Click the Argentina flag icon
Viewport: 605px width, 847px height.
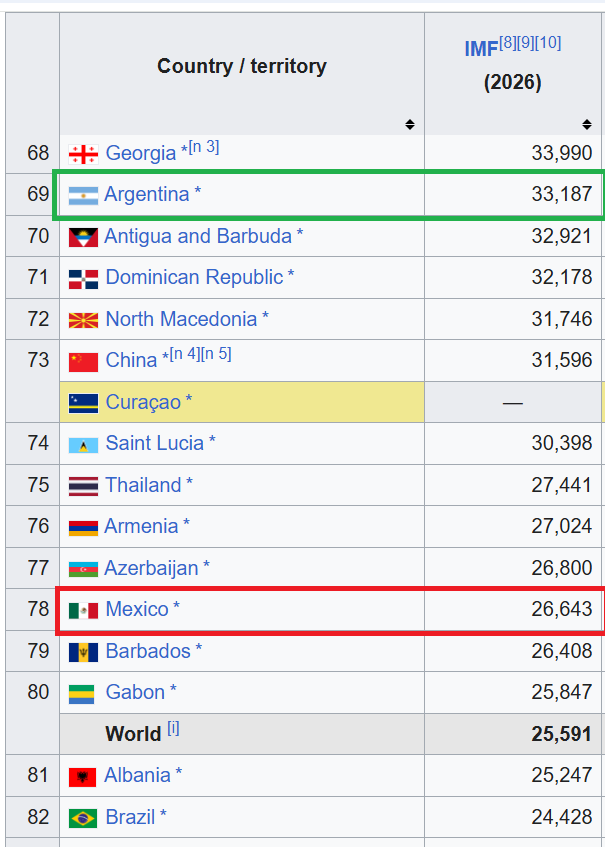pos(83,196)
